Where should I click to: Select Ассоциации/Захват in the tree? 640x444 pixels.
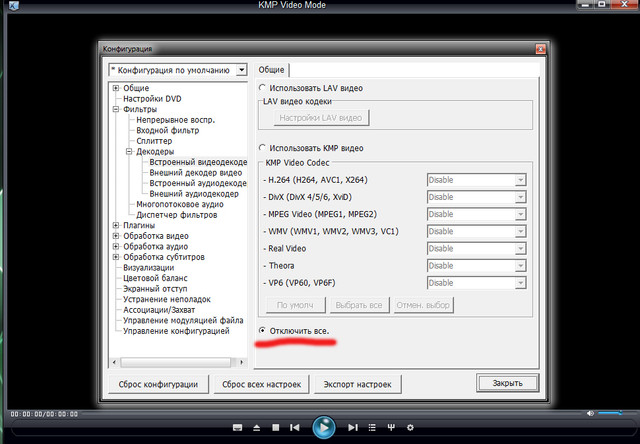point(159,310)
